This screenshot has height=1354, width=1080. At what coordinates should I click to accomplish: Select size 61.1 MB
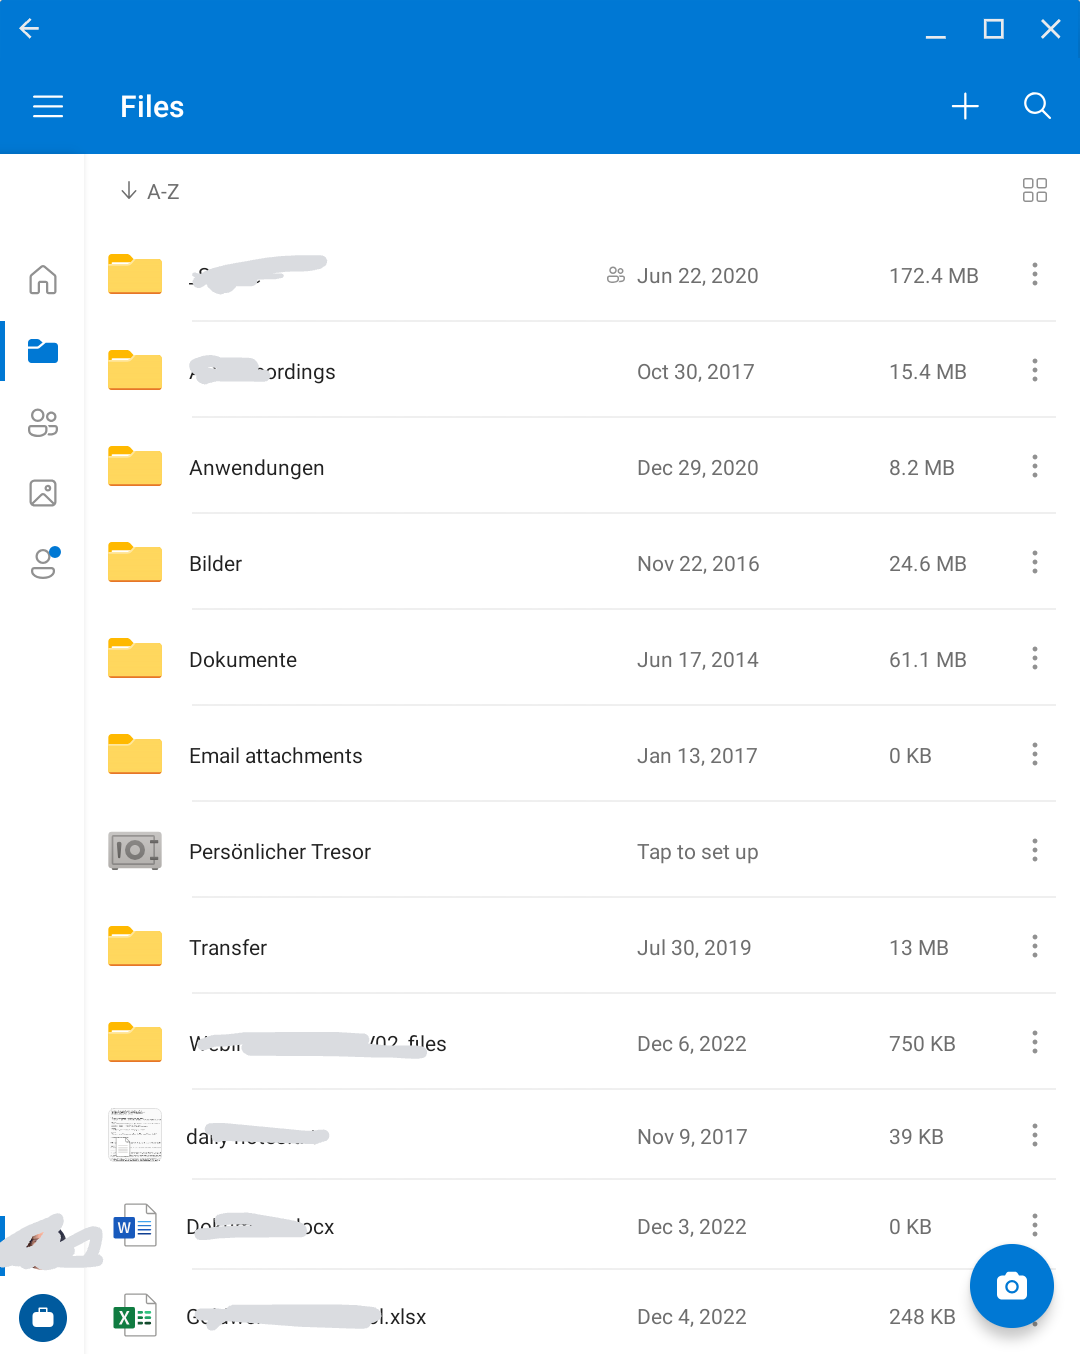(x=928, y=660)
